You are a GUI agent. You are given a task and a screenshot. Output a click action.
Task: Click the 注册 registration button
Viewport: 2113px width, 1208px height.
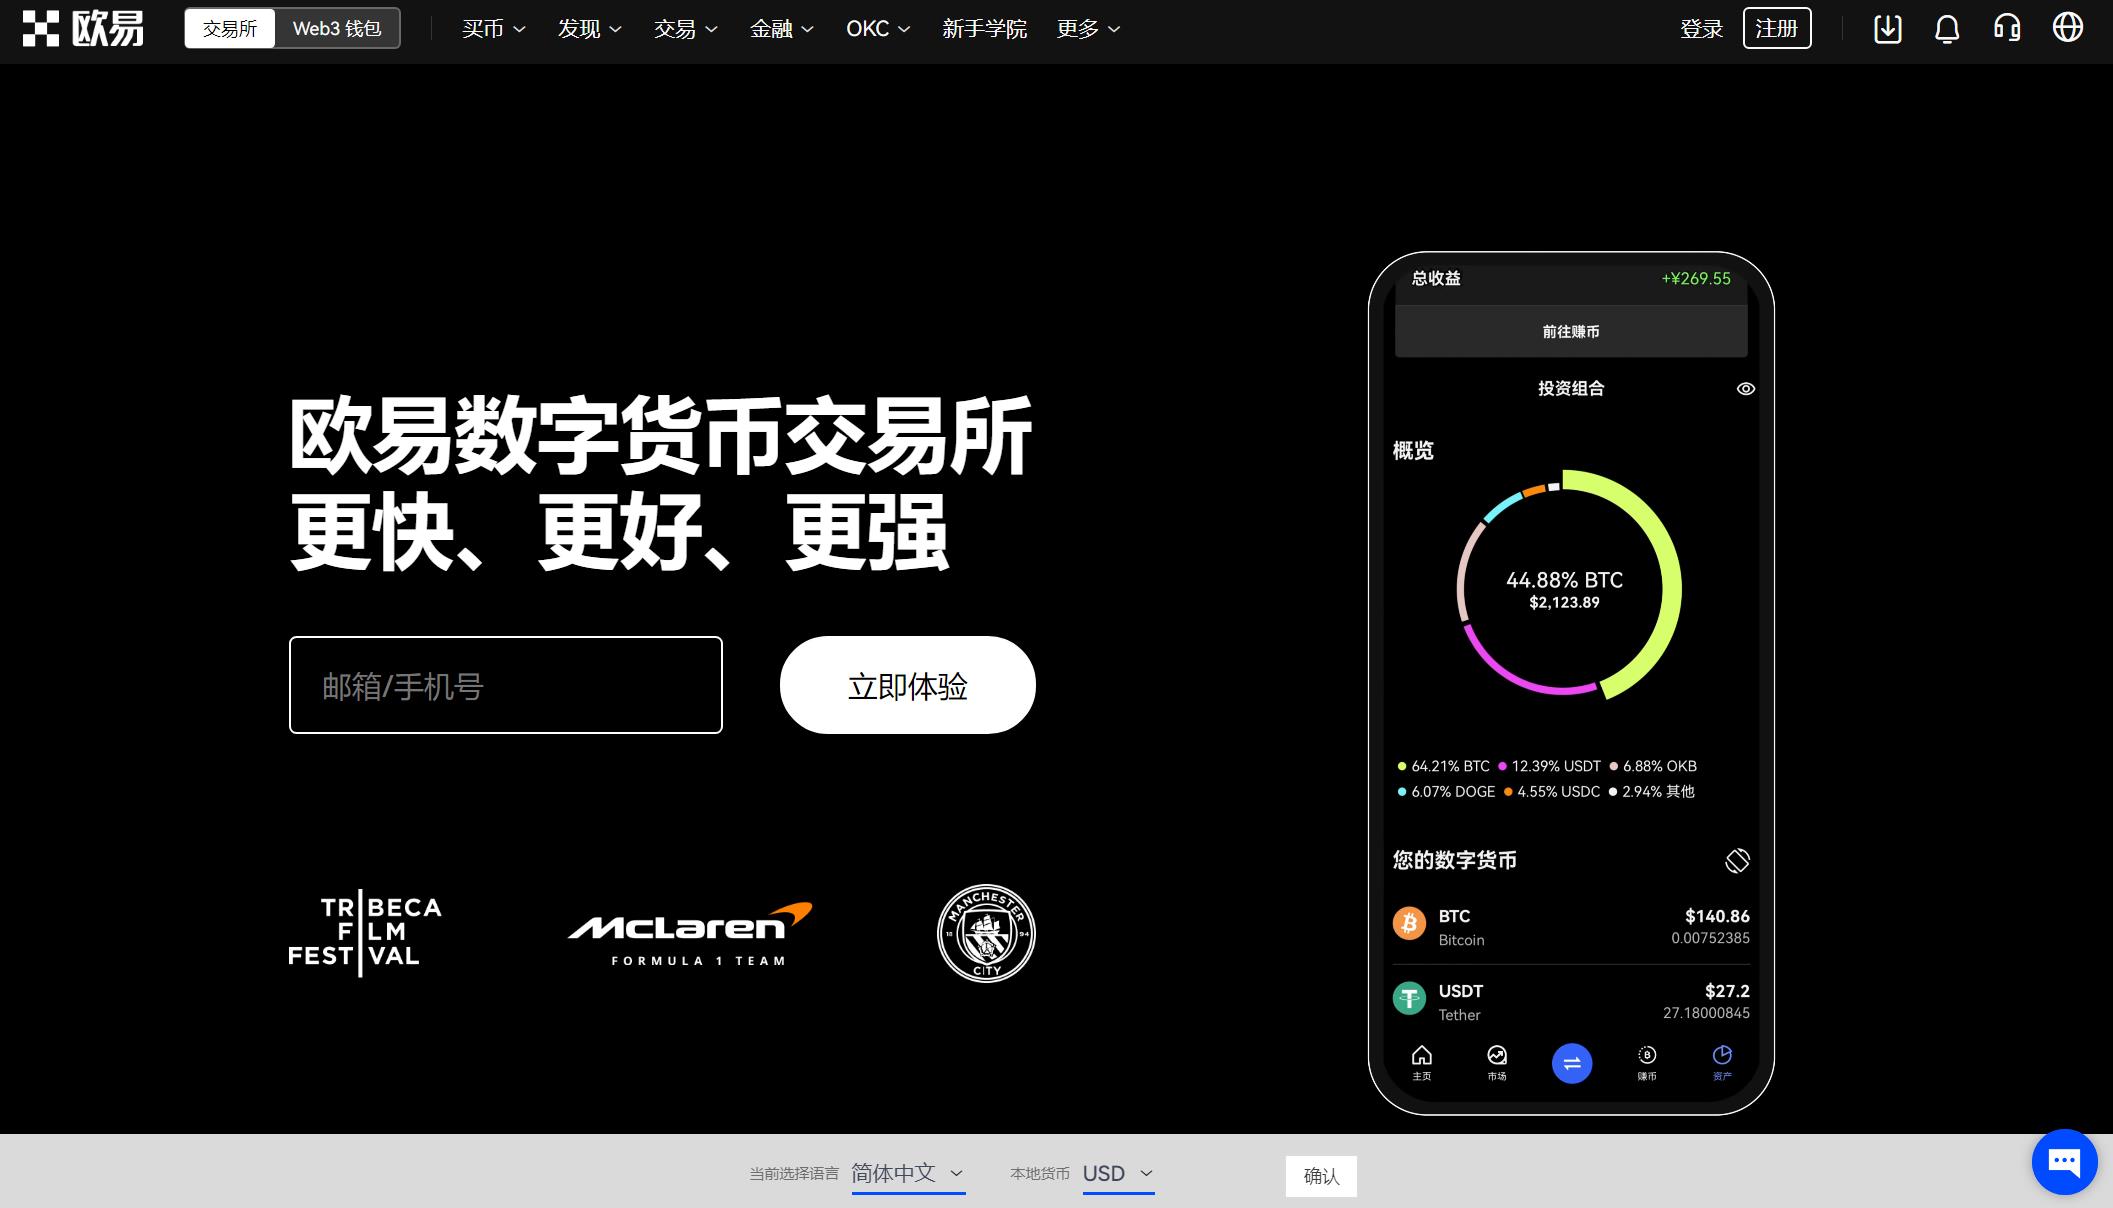pyautogui.click(x=1778, y=29)
